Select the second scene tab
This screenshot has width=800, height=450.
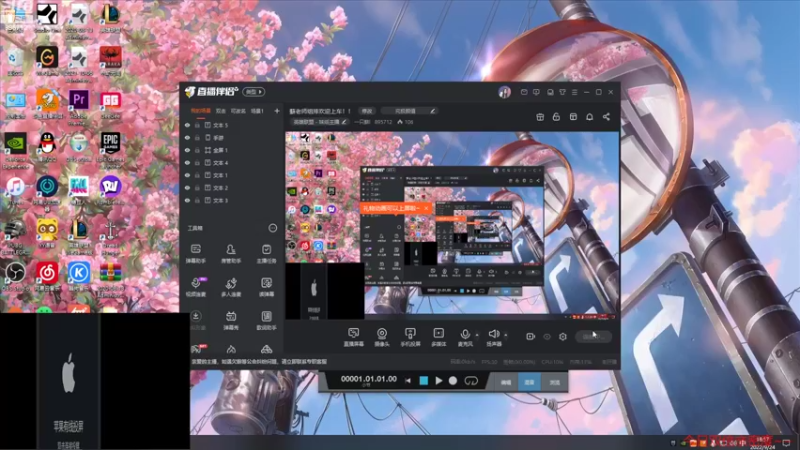click(x=221, y=111)
